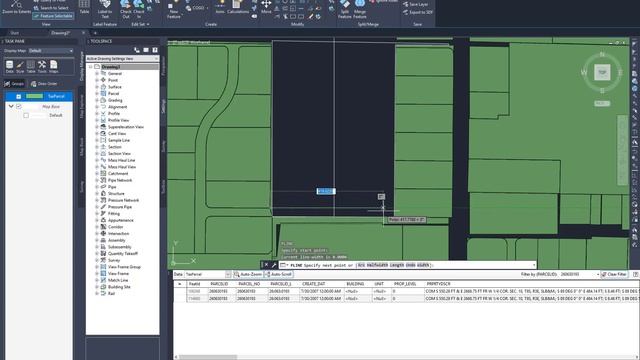Image resolution: width=640 pixels, height=360 pixels.
Task: Click the Toolspace help icon
Action: [155, 50]
